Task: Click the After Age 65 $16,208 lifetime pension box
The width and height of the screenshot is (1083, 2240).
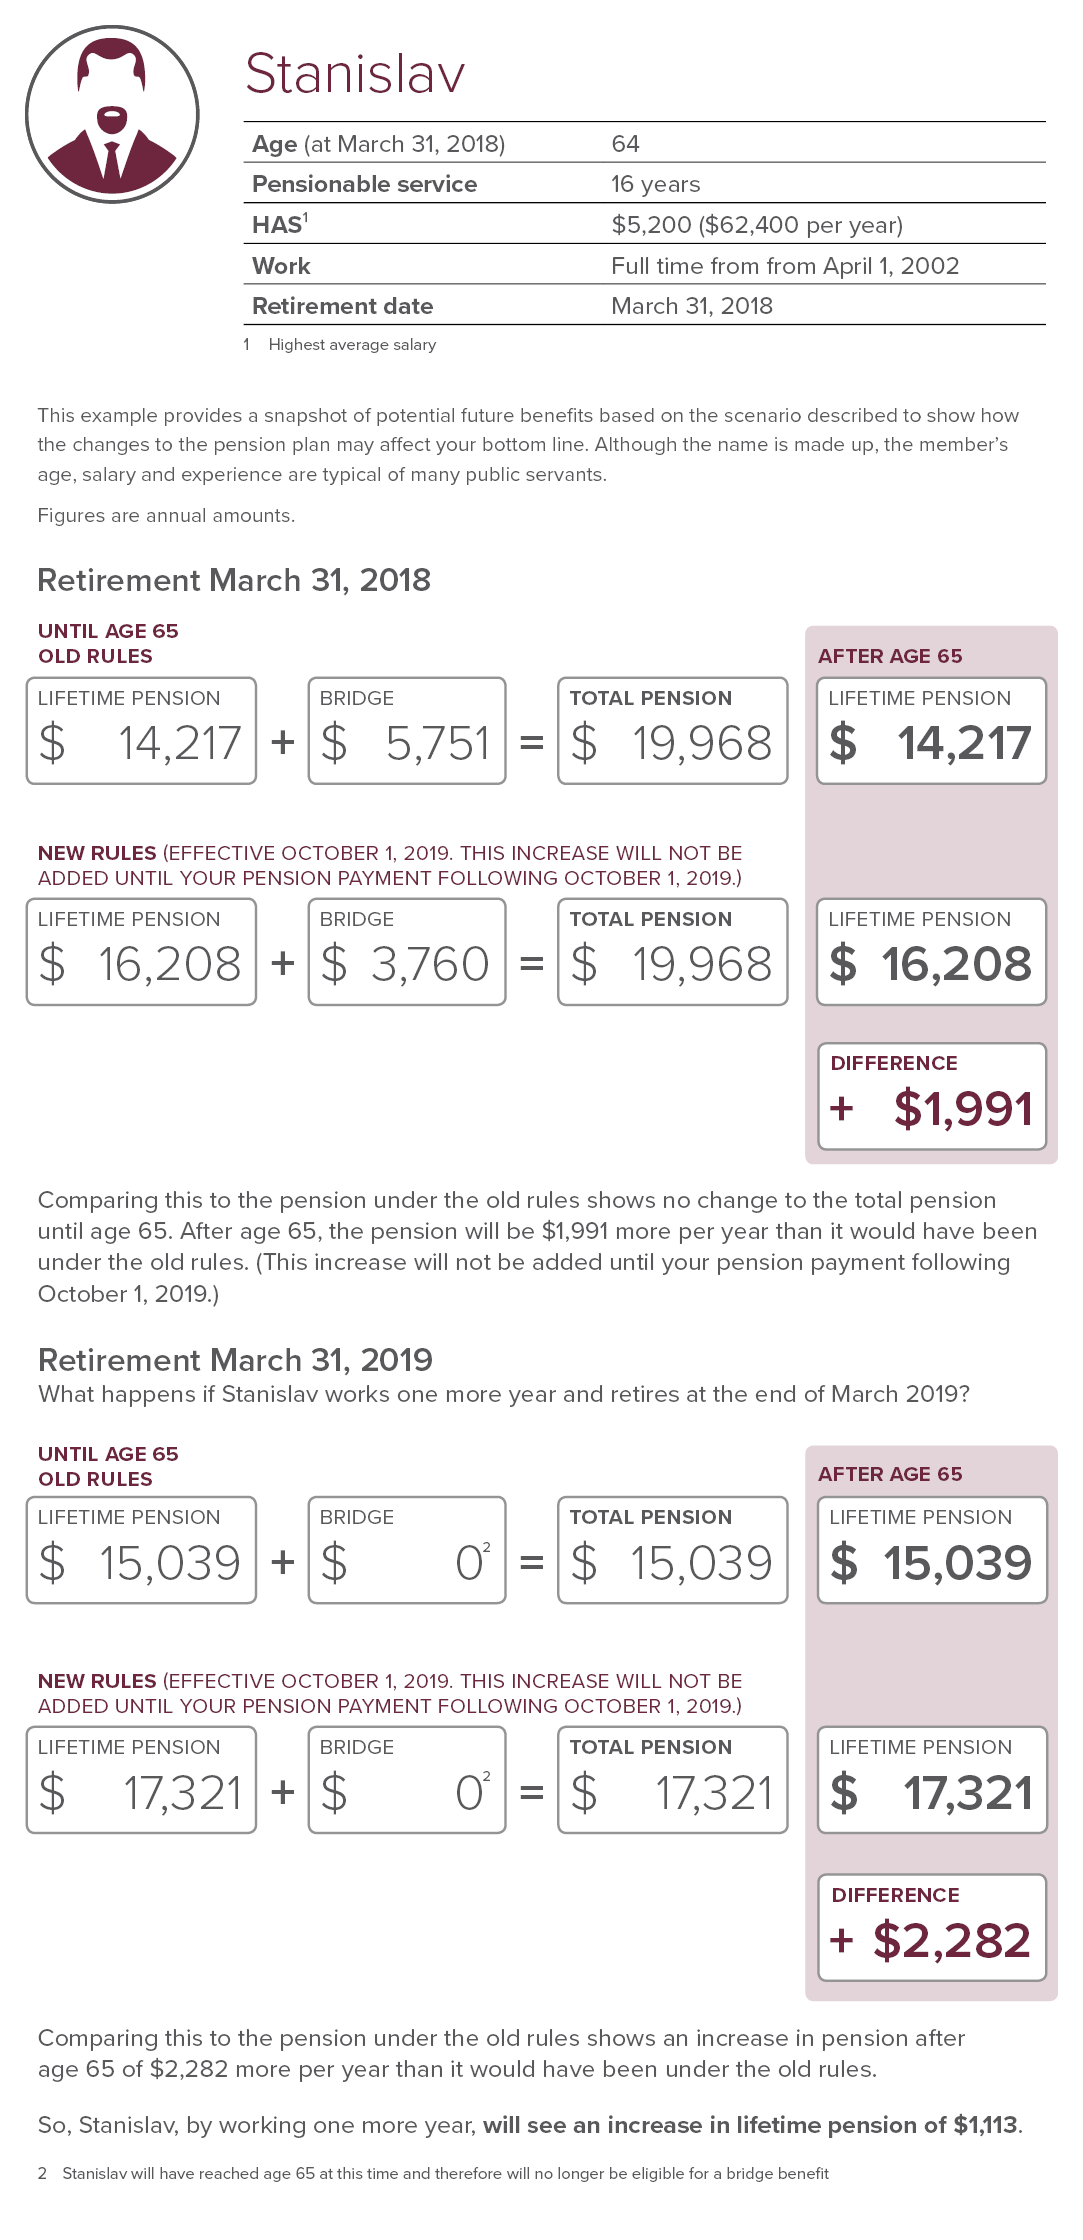Action: click(931, 952)
